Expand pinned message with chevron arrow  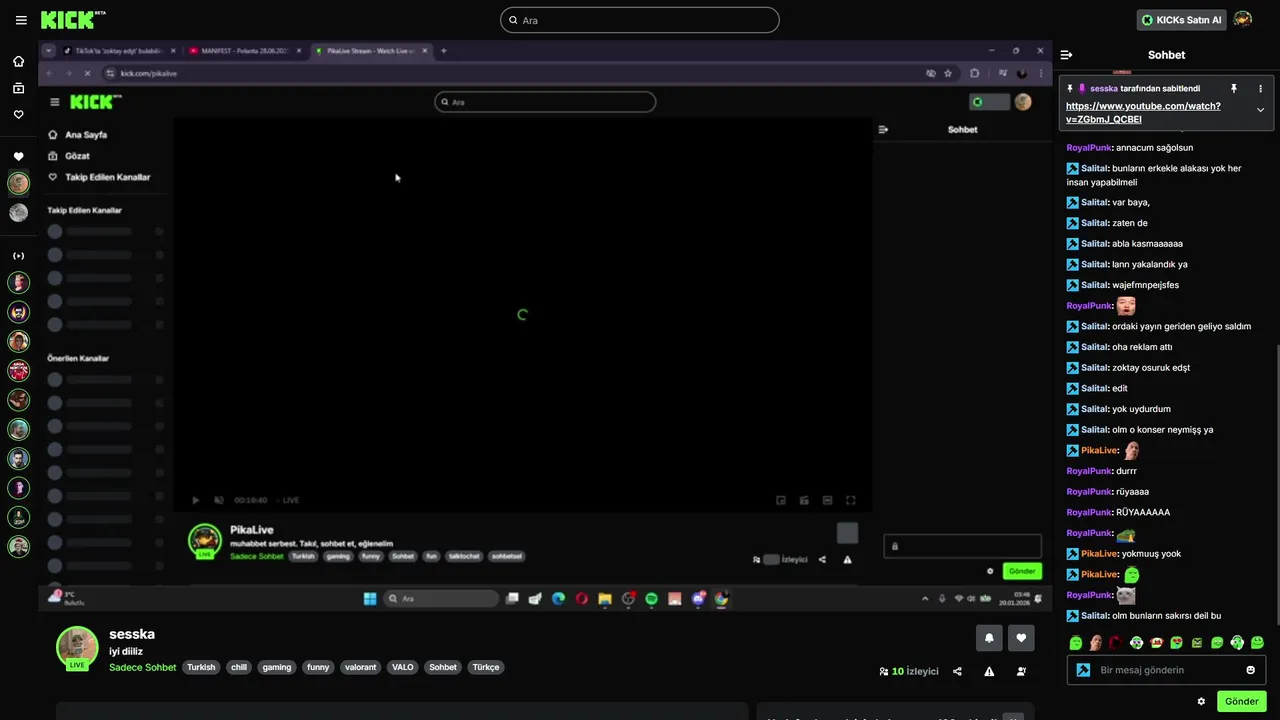tap(1260, 110)
